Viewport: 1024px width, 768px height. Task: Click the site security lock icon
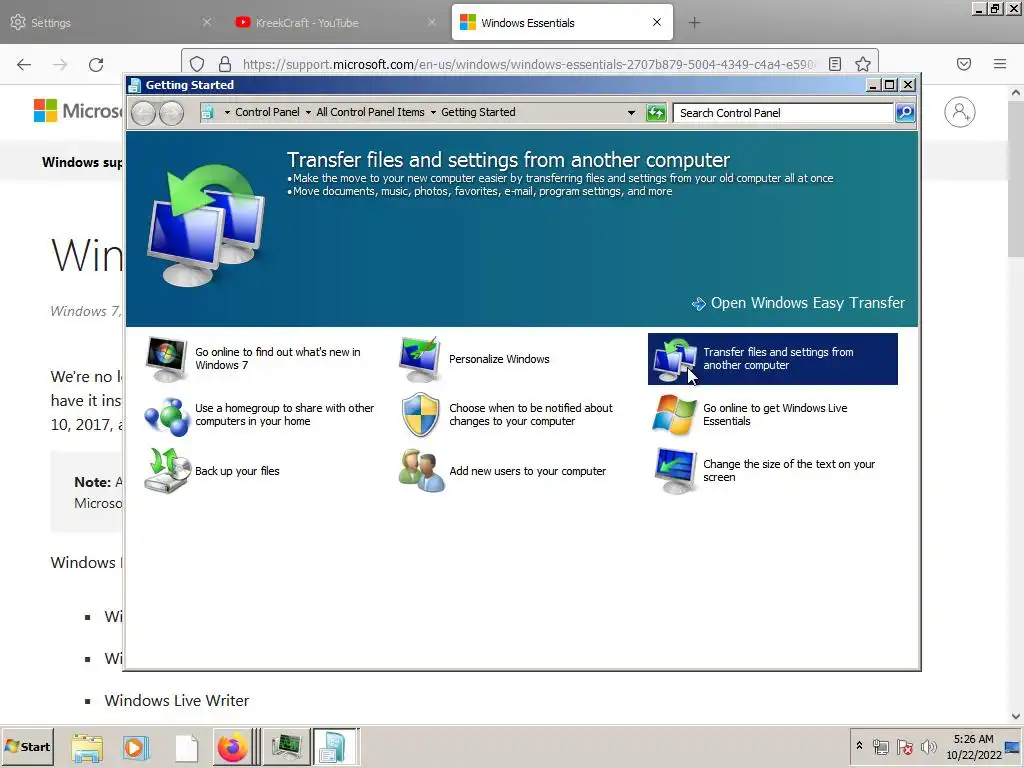pos(225,64)
